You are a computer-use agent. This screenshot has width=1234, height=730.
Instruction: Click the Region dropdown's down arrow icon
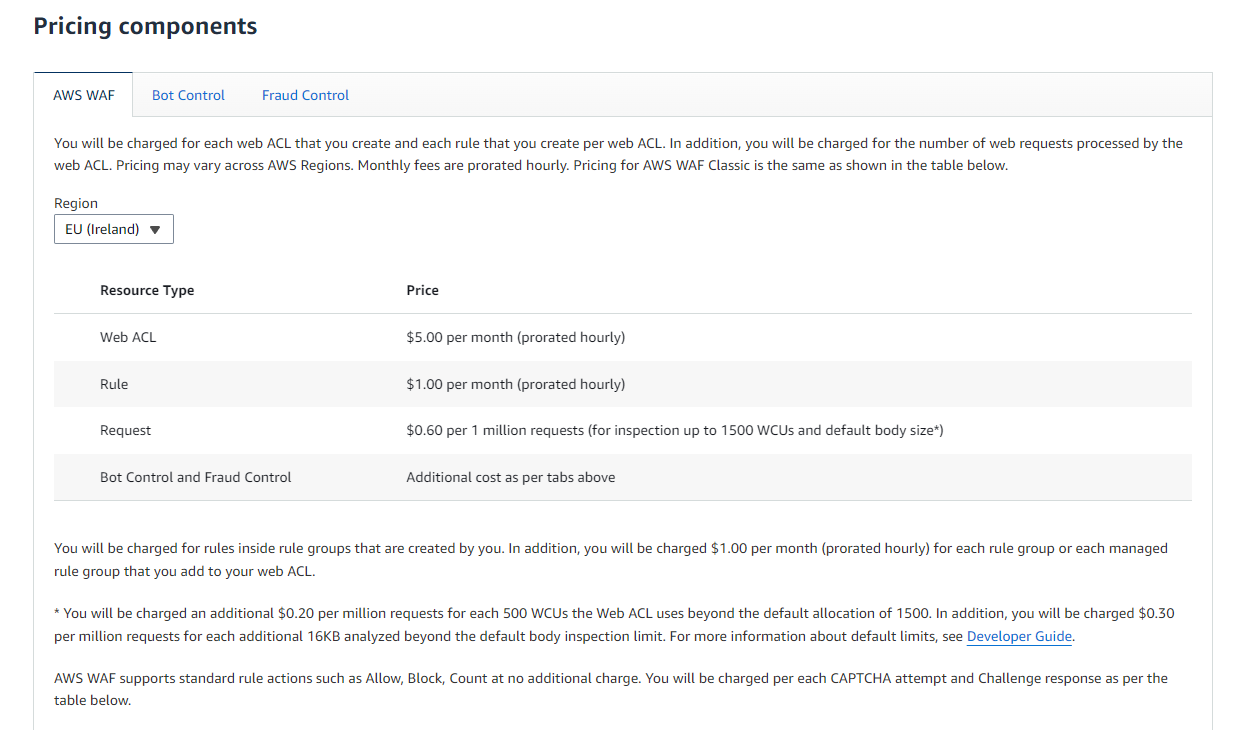[x=154, y=230]
